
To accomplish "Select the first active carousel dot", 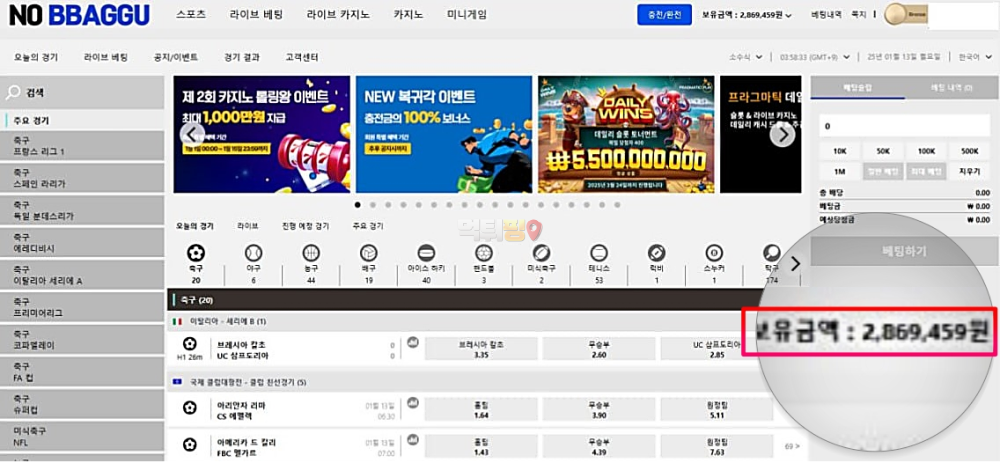I will 357,205.
